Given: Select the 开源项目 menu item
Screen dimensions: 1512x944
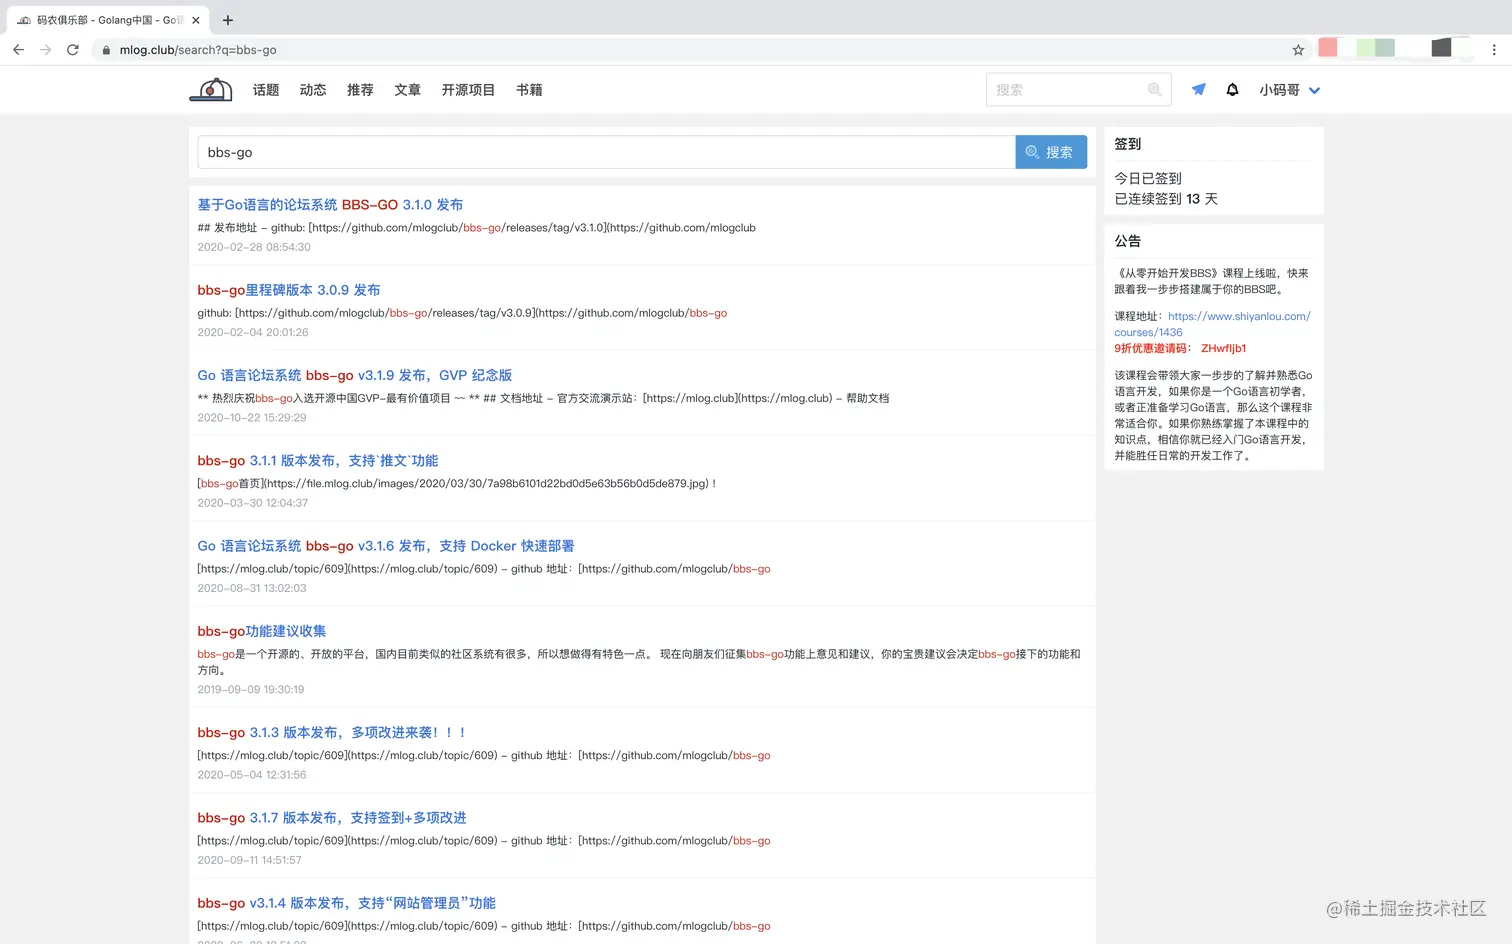Looking at the screenshot, I should (468, 89).
